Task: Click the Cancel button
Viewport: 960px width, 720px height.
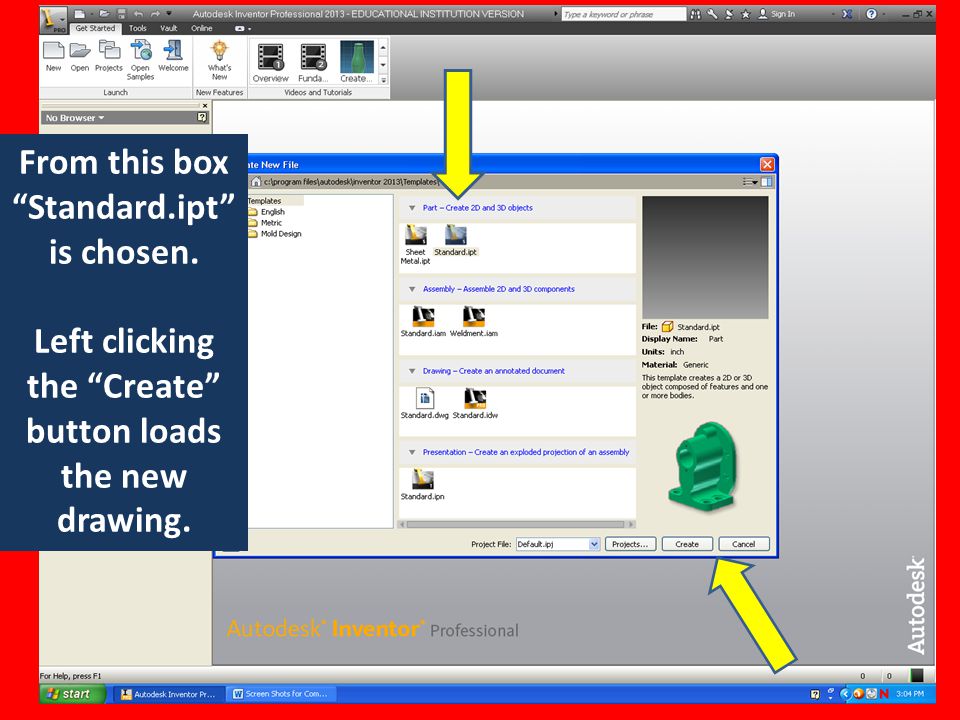Action: pyautogui.click(x=743, y=544)
